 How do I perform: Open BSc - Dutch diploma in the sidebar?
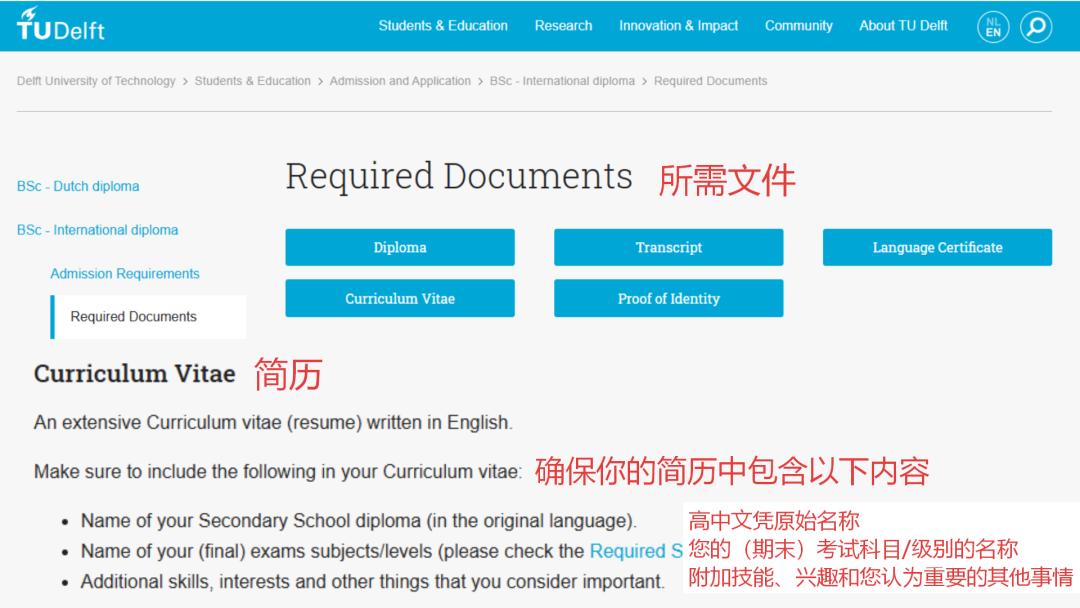pyautogui.click(x=77, y=186)
